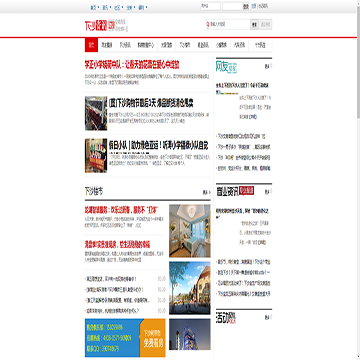360x360 pixels.
Task: Click the red badge beside 商业资讯 heading
Action: coord(247,191)
